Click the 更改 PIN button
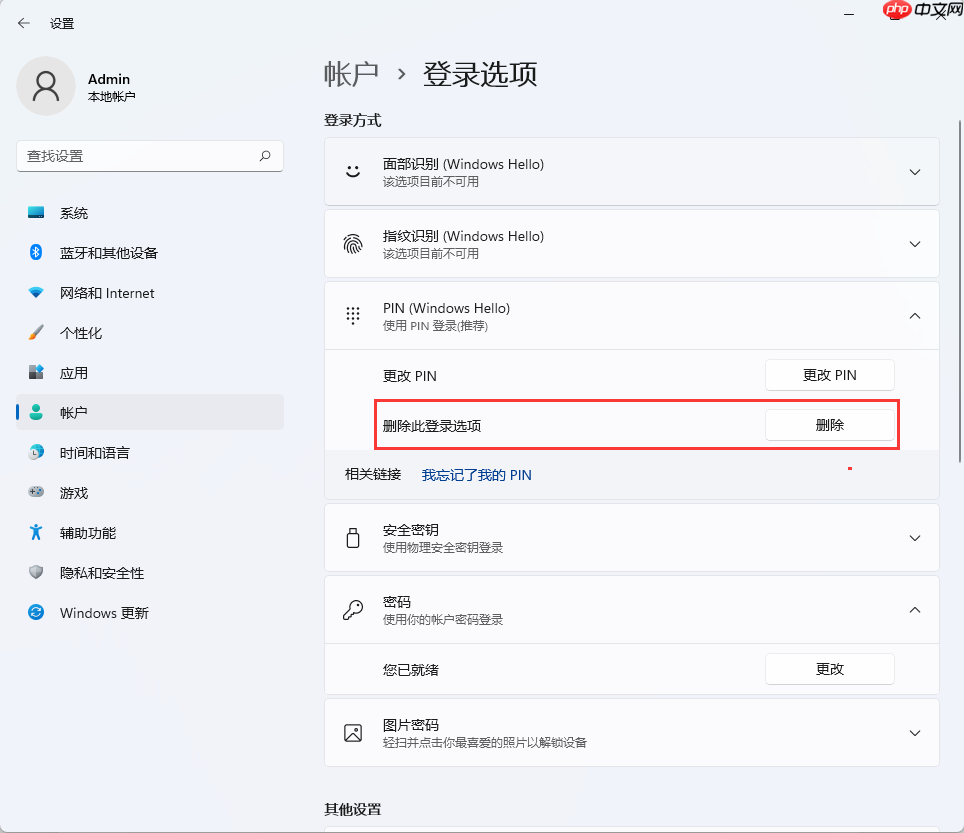964x833 pixels. 830,374
